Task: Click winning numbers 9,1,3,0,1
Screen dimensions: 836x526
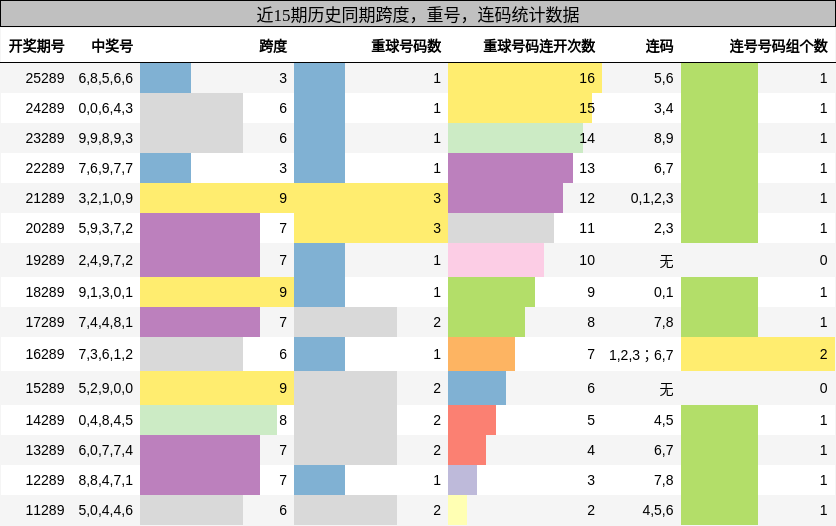Action: (x=106, y=292)
